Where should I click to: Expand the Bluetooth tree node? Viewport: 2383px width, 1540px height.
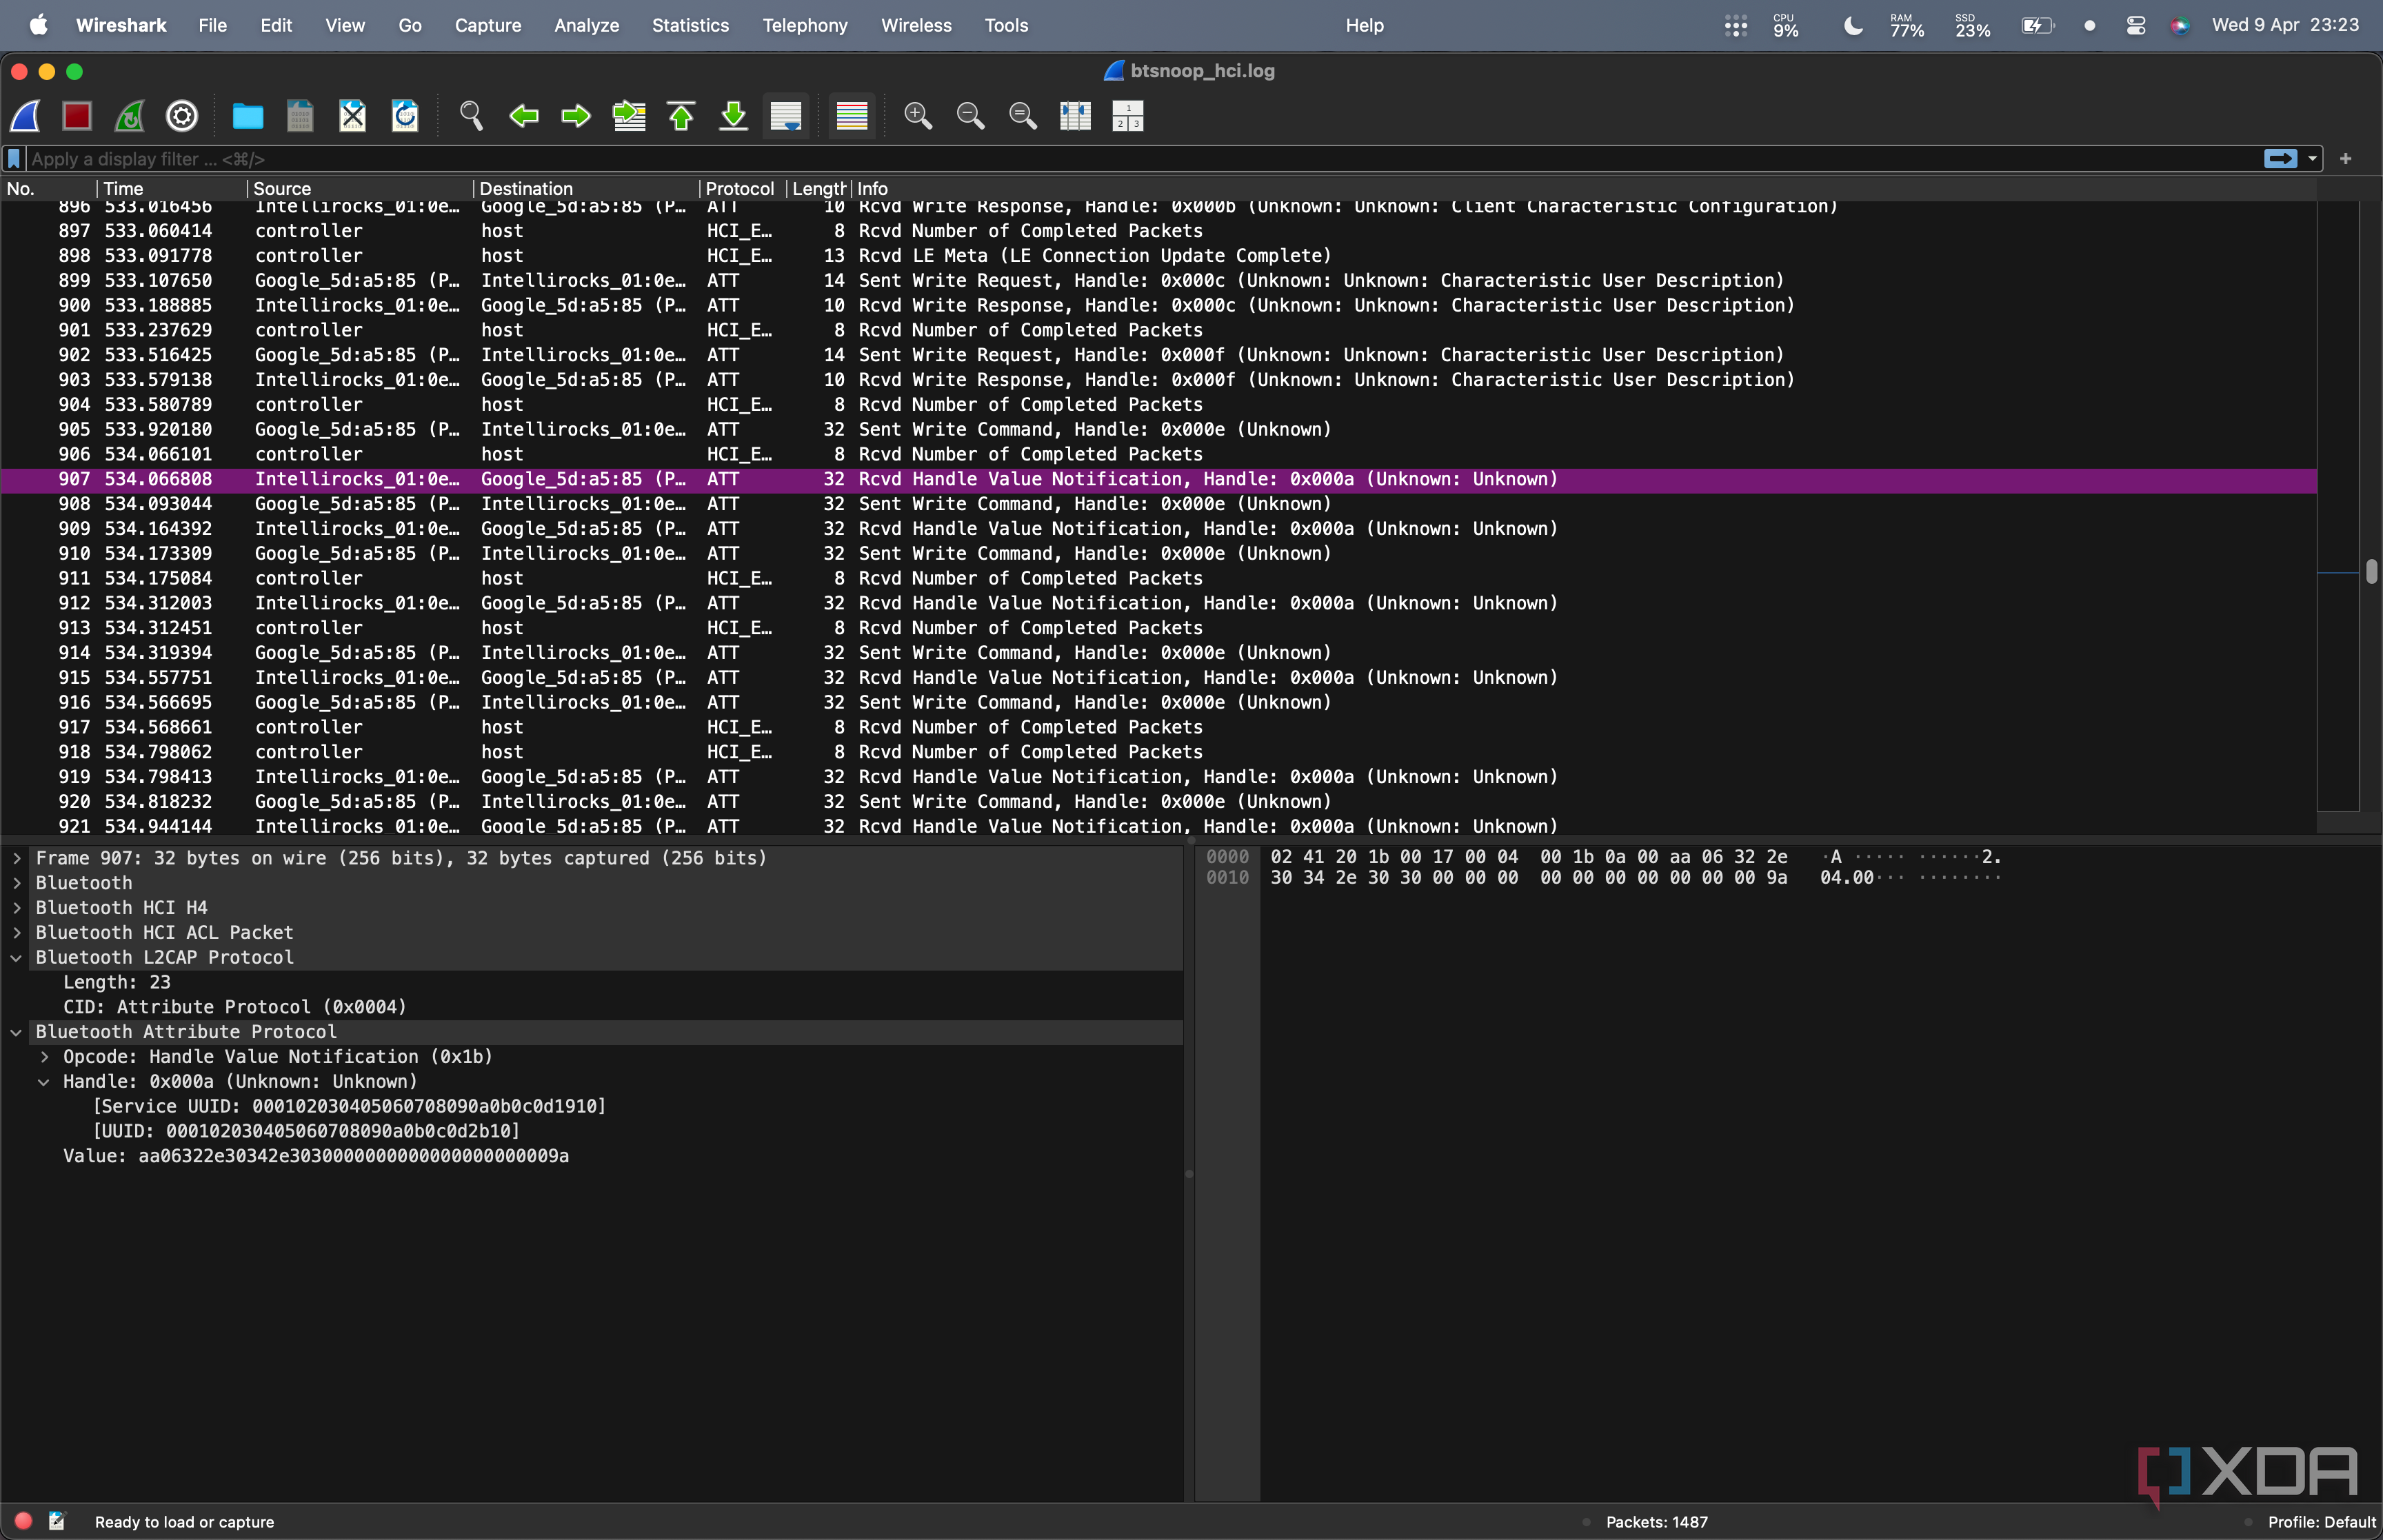point(17,883)
